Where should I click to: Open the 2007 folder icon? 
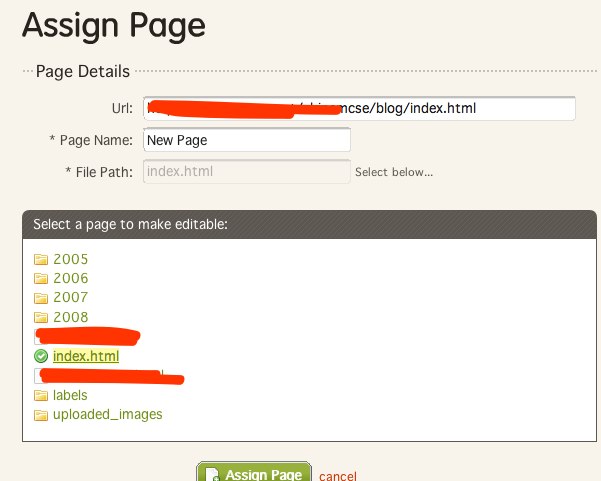click(x=41, y=297)
